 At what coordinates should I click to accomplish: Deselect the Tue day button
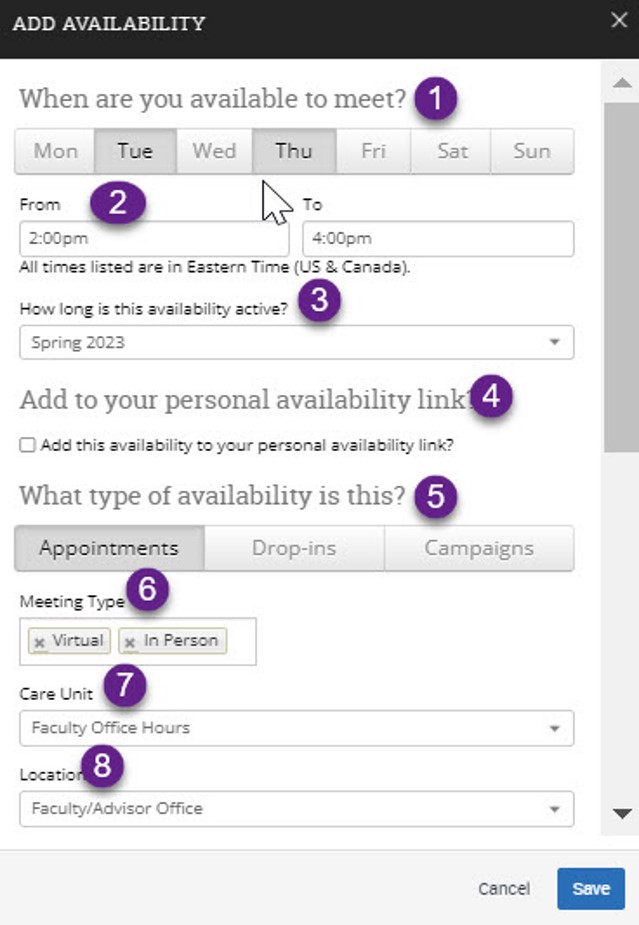(x=135, y=151)
